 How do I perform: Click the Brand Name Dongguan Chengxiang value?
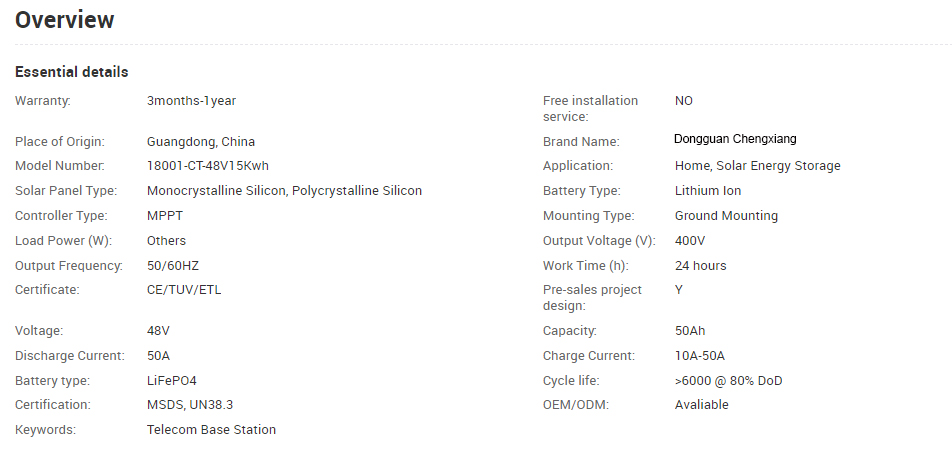[x=735, y=139]
